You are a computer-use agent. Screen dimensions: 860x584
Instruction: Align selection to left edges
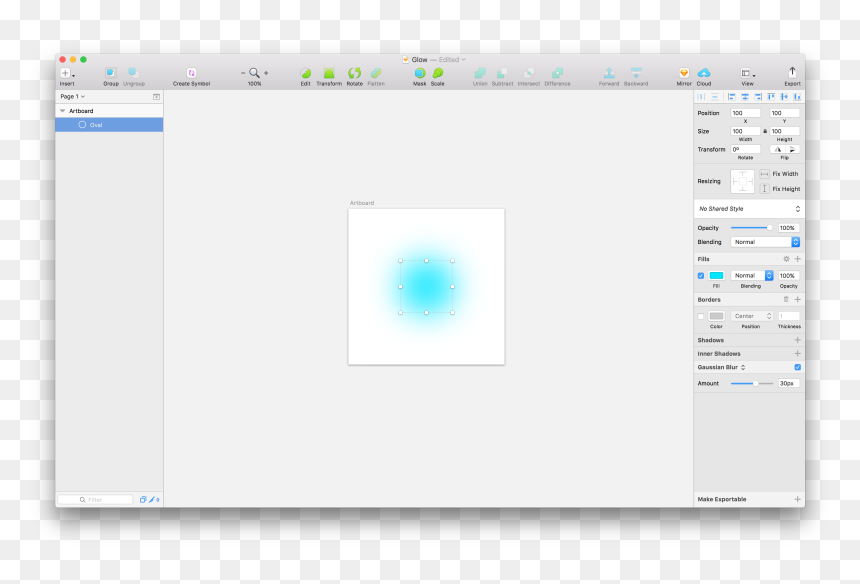coord(732,97)
